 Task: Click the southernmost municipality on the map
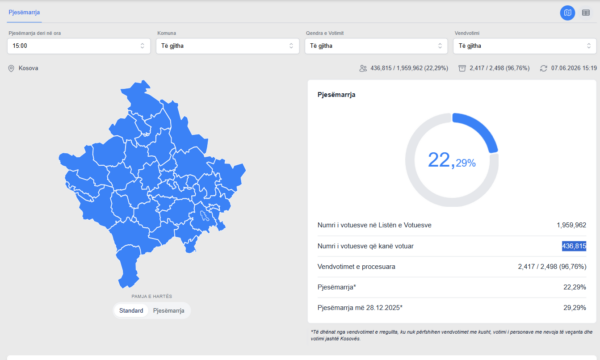coord(128,268)
